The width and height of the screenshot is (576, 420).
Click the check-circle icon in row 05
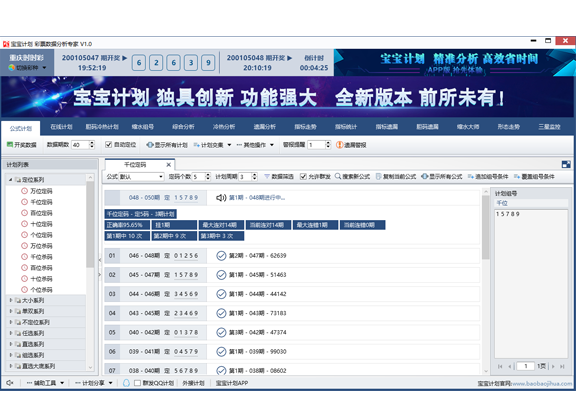(x=221, y=333)
